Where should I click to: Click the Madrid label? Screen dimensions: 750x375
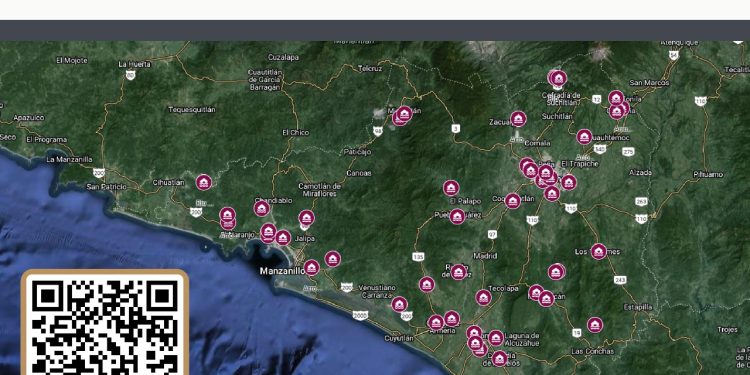tap(485, 256)
